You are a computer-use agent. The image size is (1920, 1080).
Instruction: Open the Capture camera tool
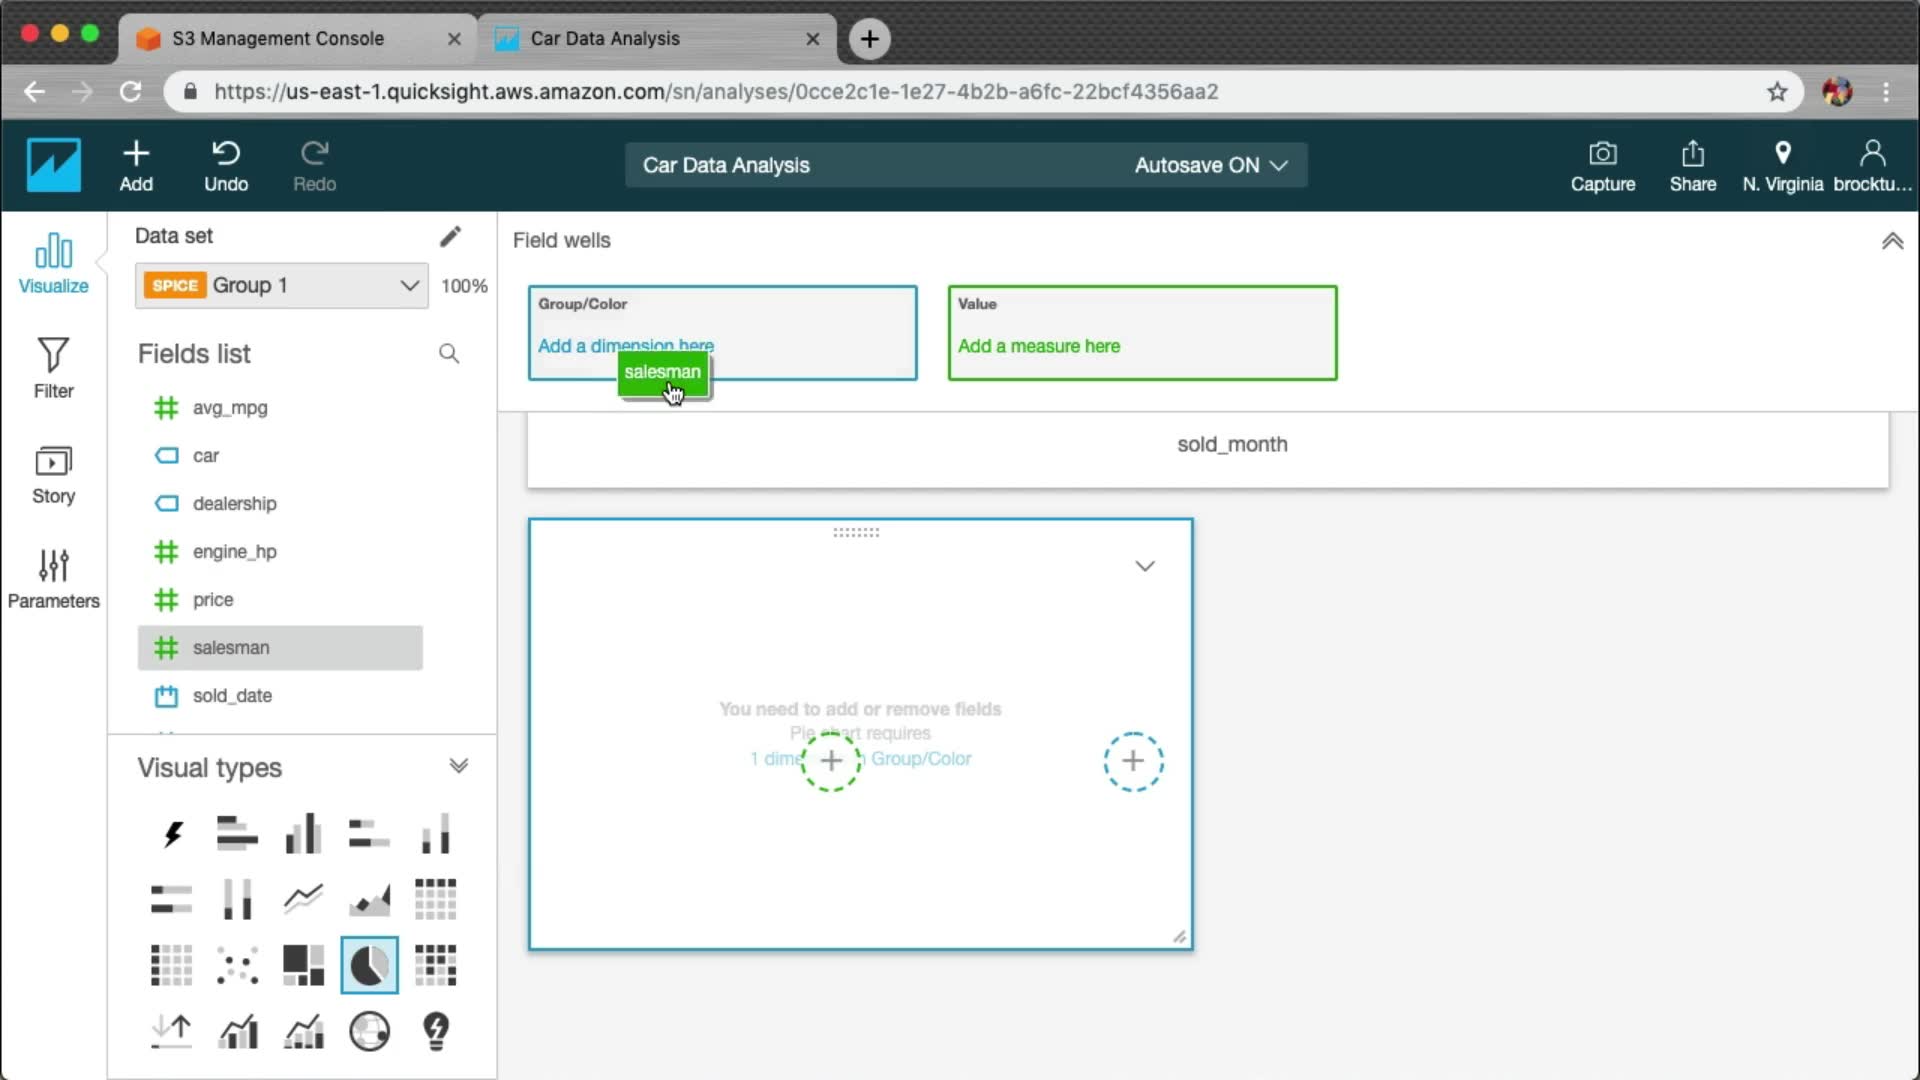[x=1602, y=165]
